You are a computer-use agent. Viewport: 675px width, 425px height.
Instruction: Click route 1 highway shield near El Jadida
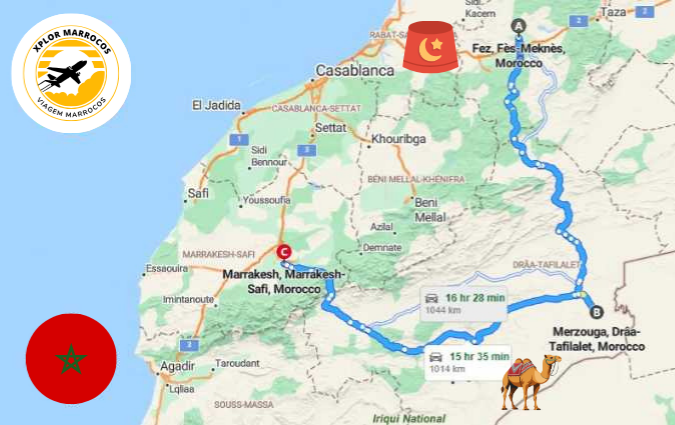239,140
